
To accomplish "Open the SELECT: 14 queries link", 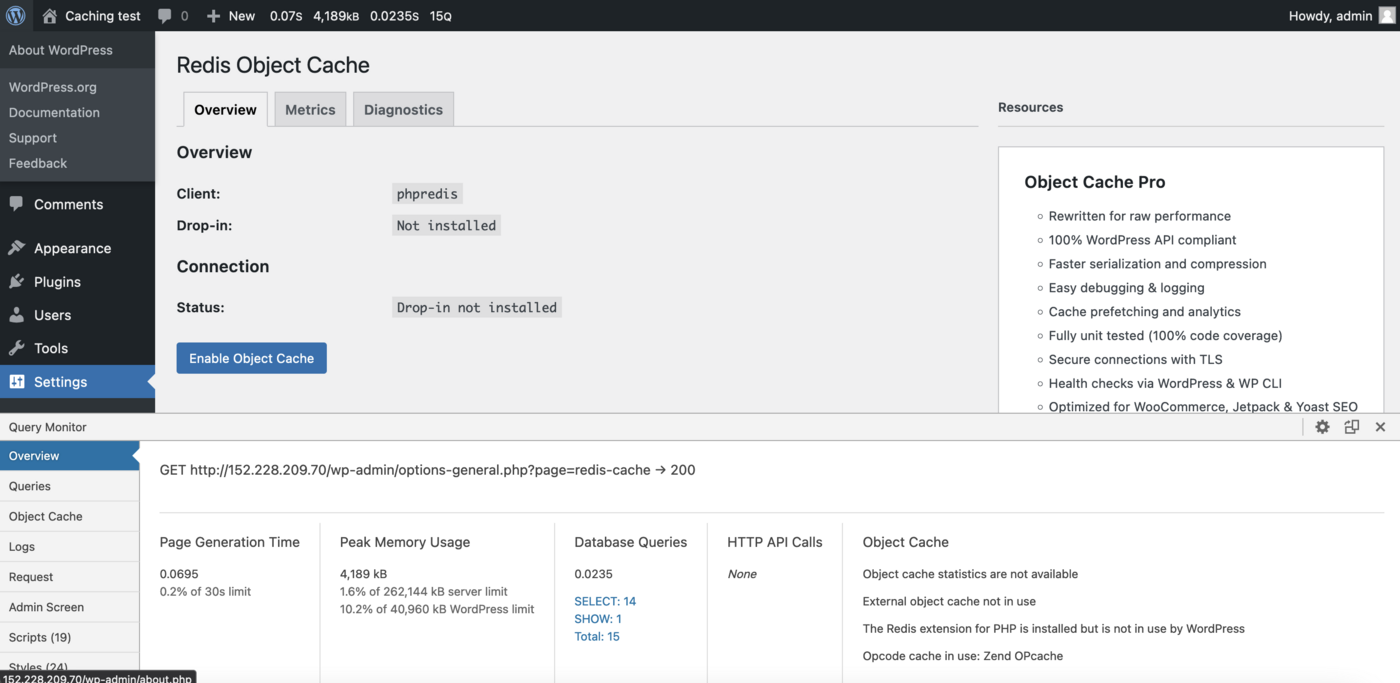I will click(605, 600).
